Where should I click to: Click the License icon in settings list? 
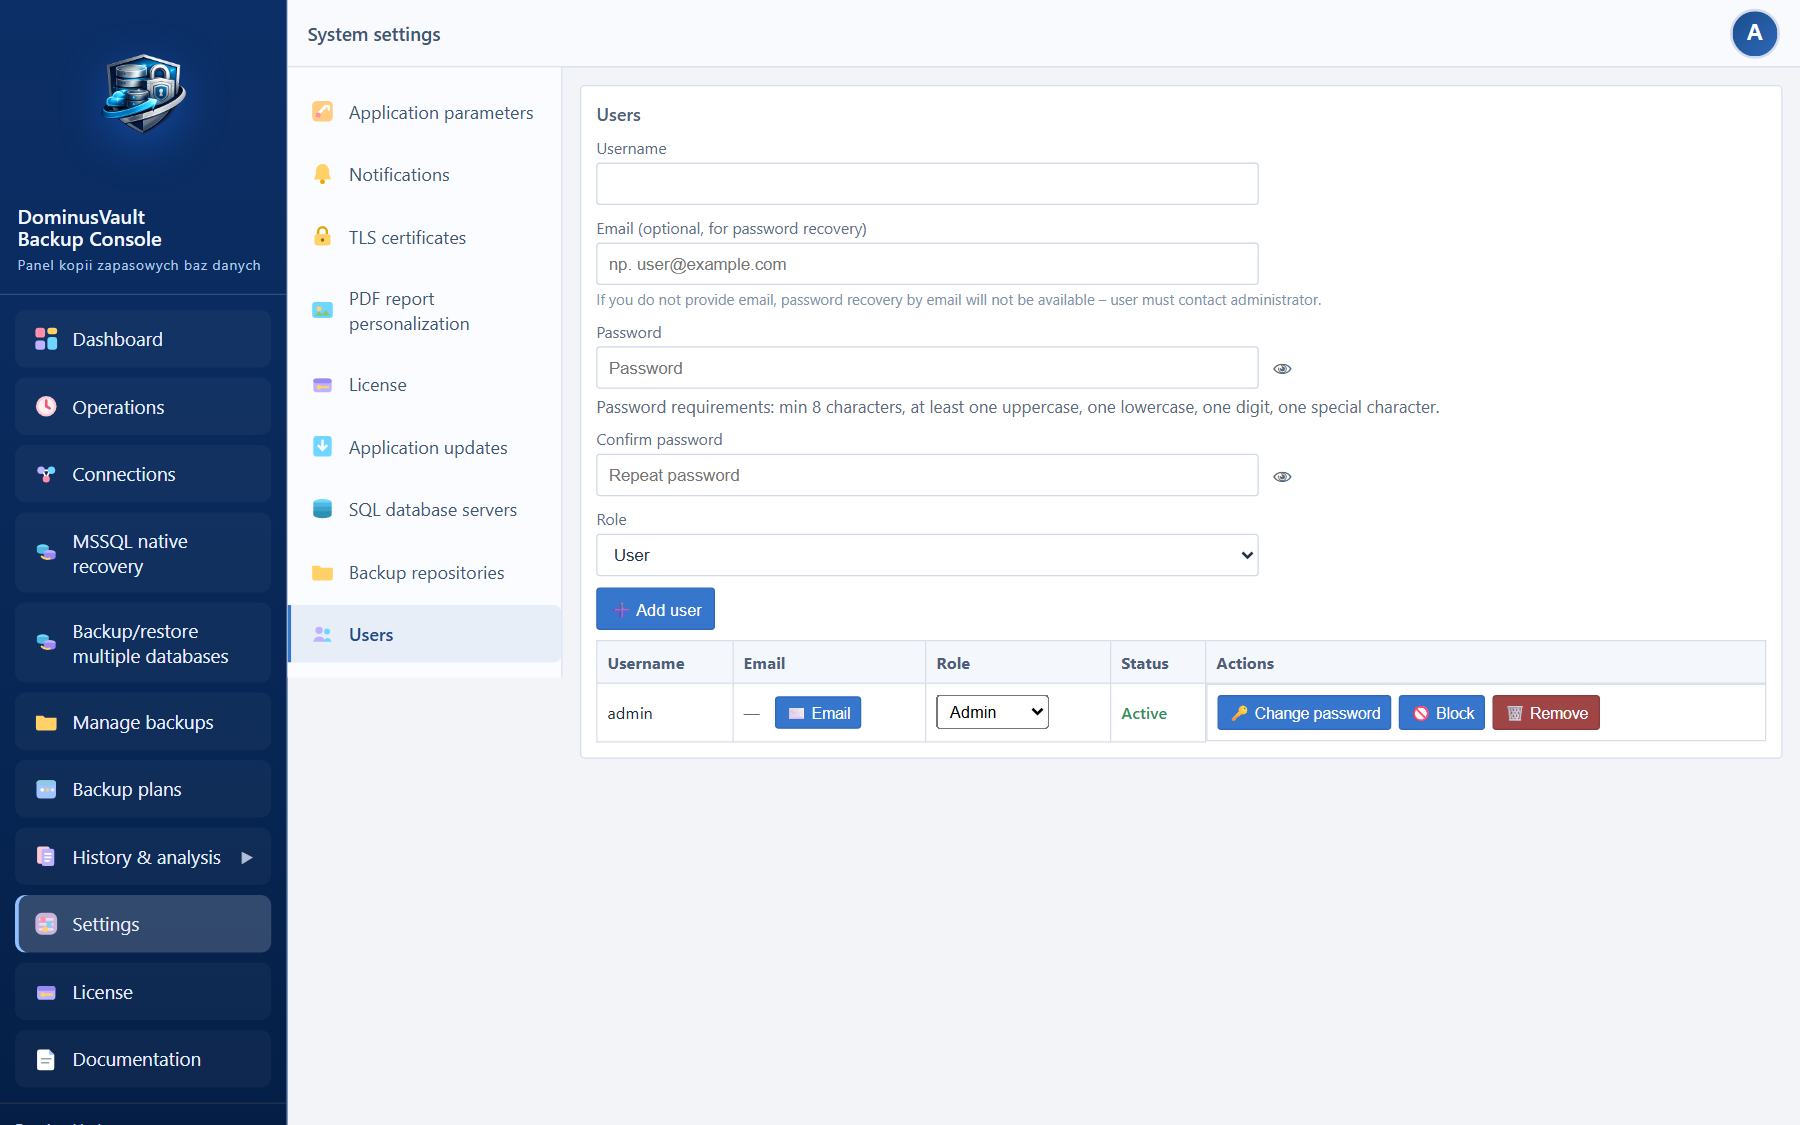click(x=322, y=385)
